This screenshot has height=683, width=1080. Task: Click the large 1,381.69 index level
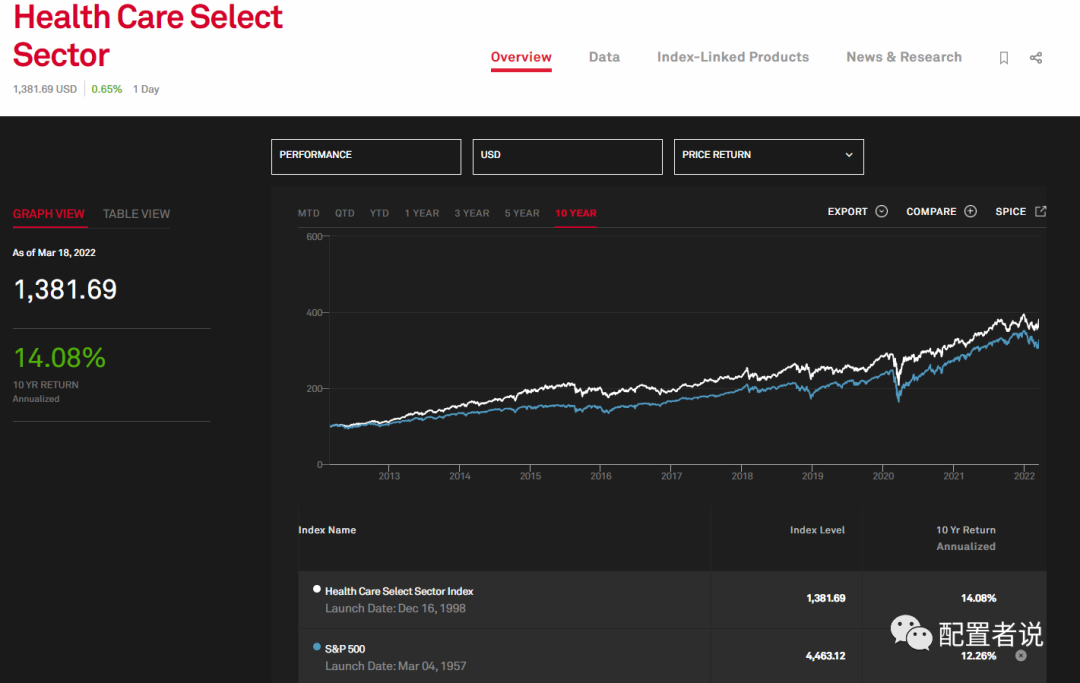pyautogui.click(x=65, y=290)
